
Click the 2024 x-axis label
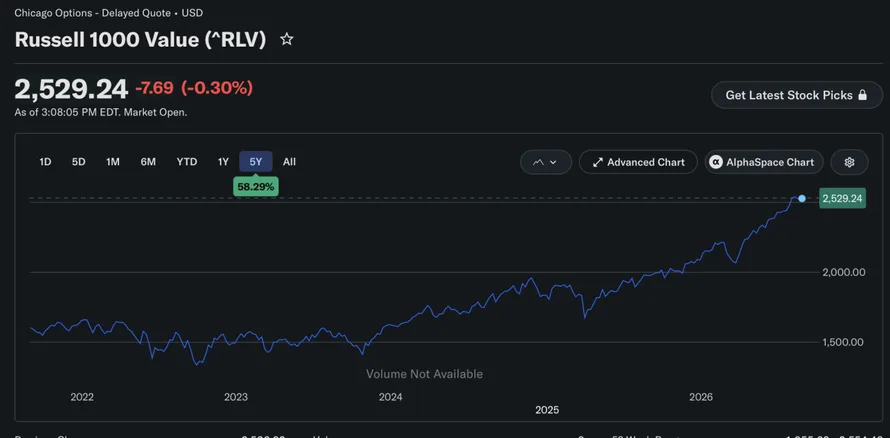(x=391, y=397)
